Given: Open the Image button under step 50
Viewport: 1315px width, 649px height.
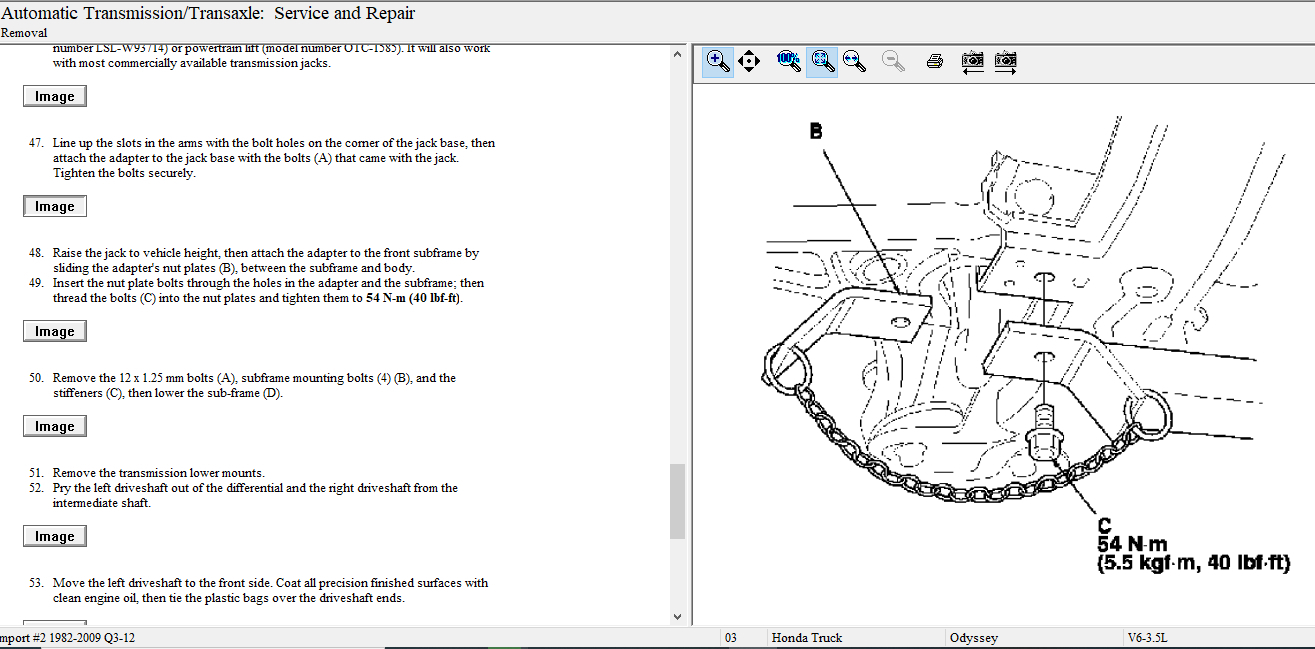Looking at the screenshot, I should 55,427.
